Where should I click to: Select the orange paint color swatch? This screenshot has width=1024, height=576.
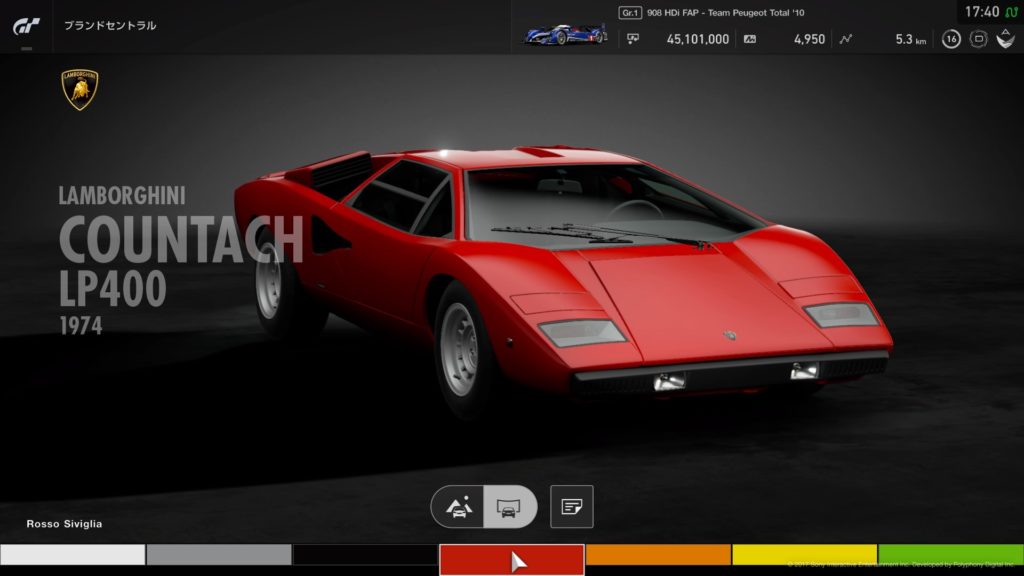pos(658,554)
